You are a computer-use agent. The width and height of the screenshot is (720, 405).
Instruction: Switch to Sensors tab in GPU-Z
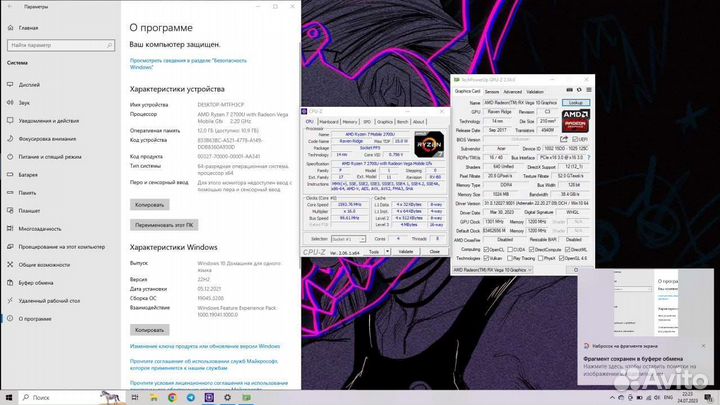492,92
